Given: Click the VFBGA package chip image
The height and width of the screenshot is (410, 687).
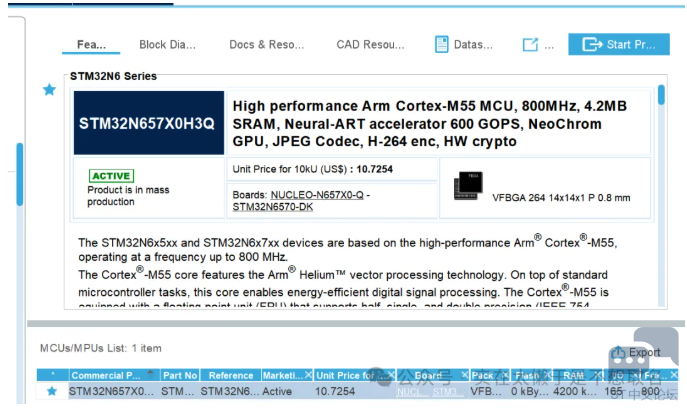Looking at the screenshot, I should click(x=468, y=186).
